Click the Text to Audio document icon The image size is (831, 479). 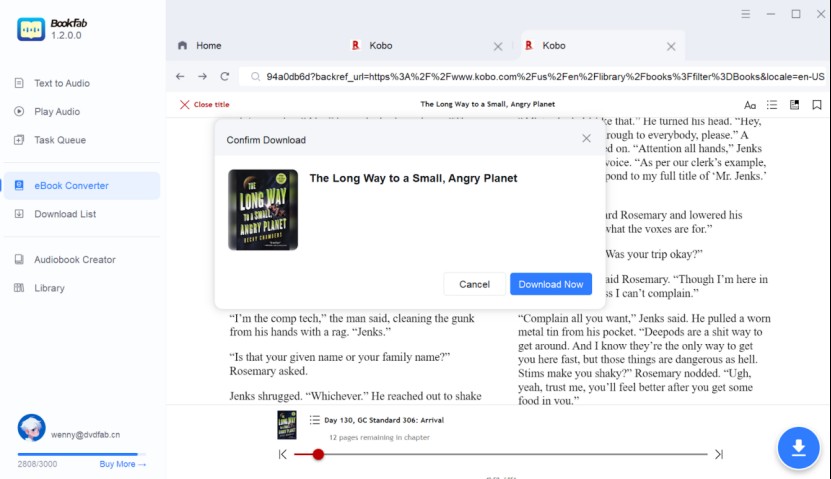click(x=19, y=83)
